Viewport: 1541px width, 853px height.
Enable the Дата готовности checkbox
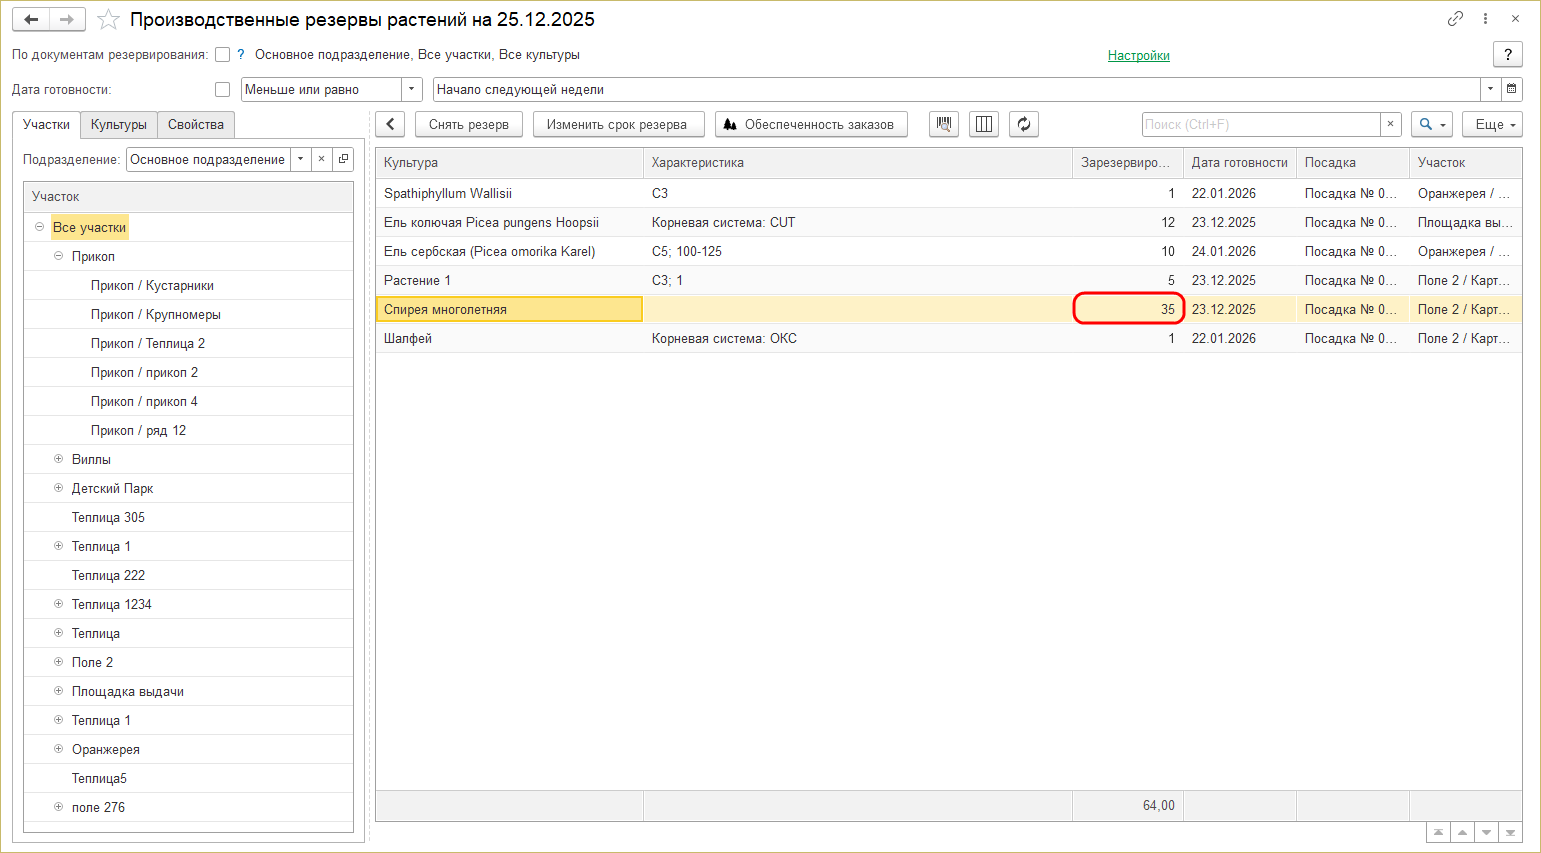tap(223, 89)
